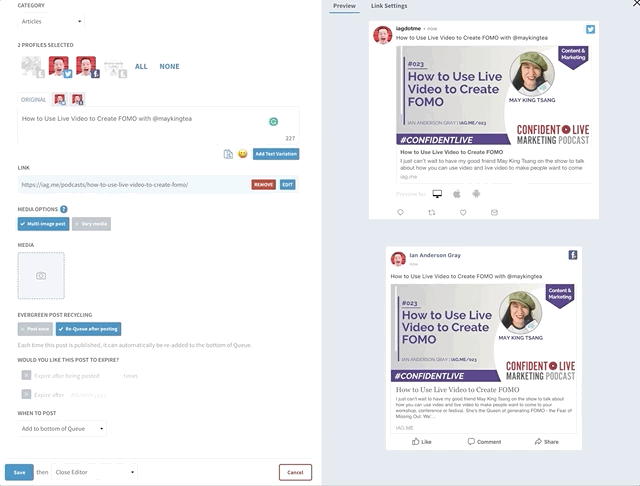Image resolution: width=640 pixels, height=486 pixels.
Task: Click the Twitter logo on the tweet preview
Action: click(x=590, y=29)
